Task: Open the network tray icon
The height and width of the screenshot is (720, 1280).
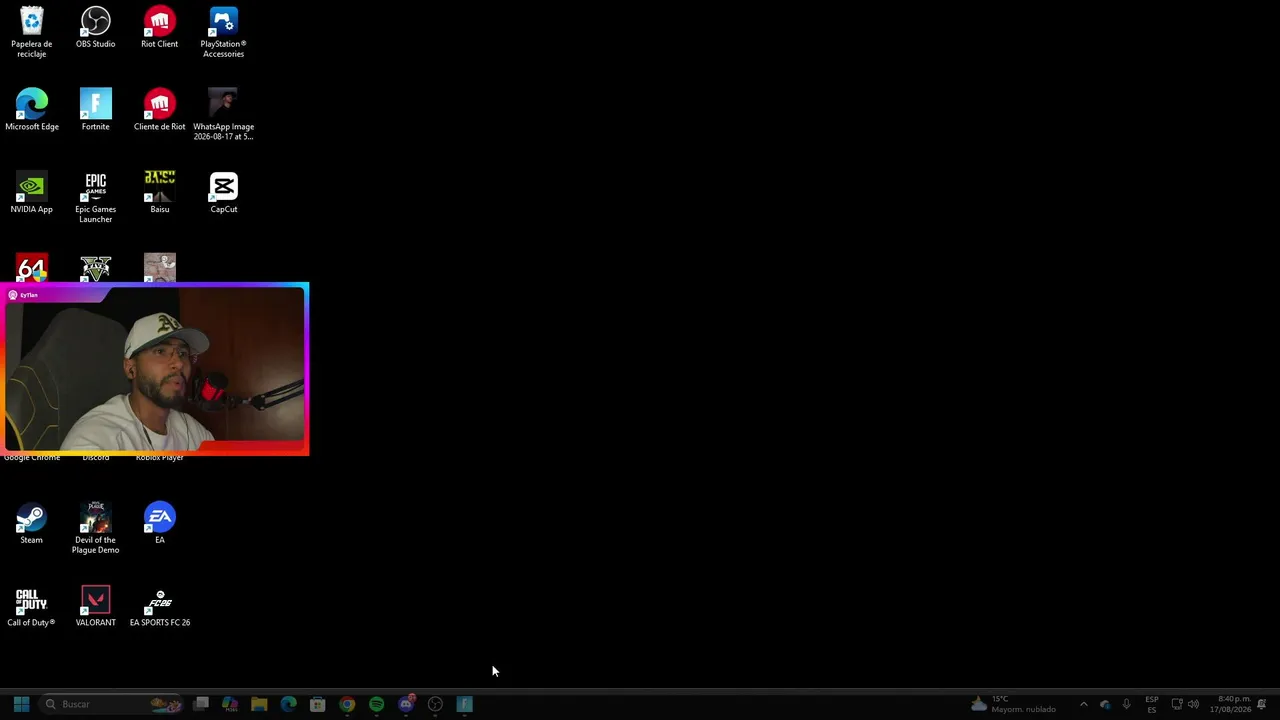Action: coord(1176,704)
